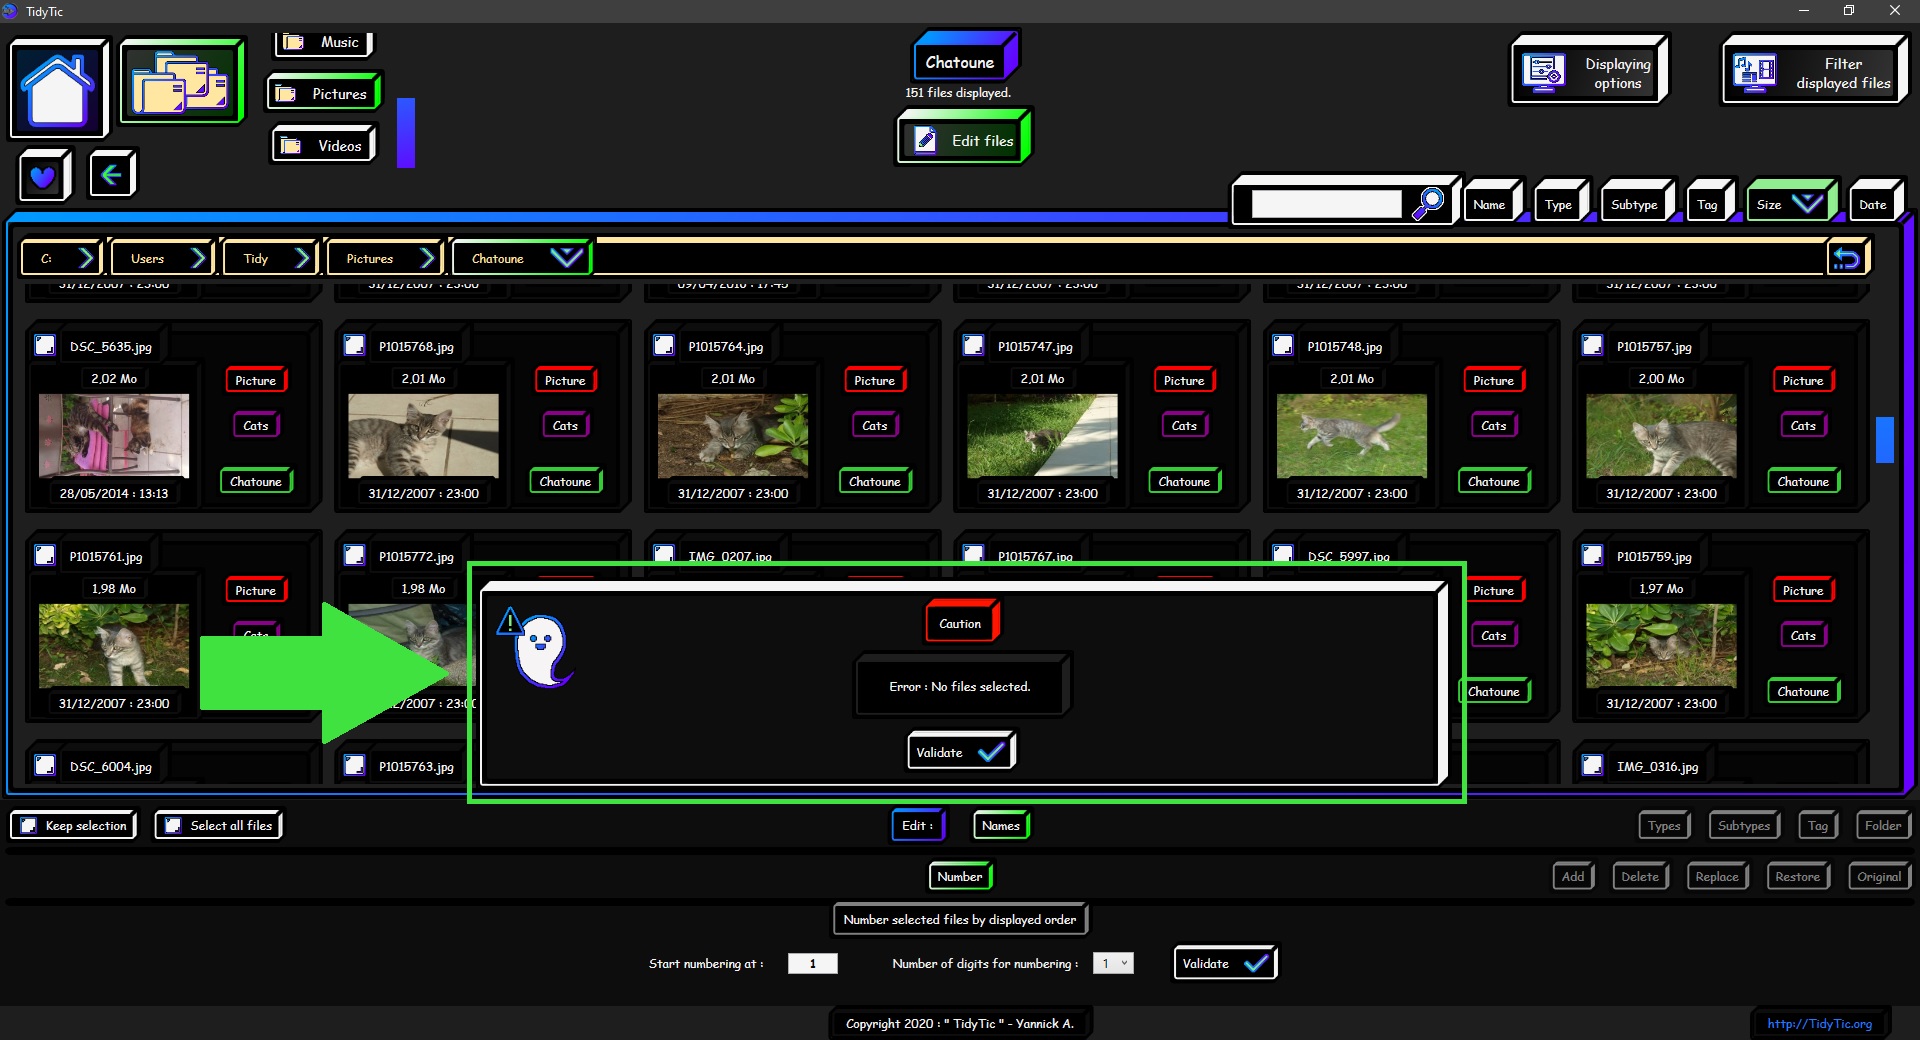Screen dimensions: 1920x1040
Task: Click the Replace button
Action: point(1717,876)
